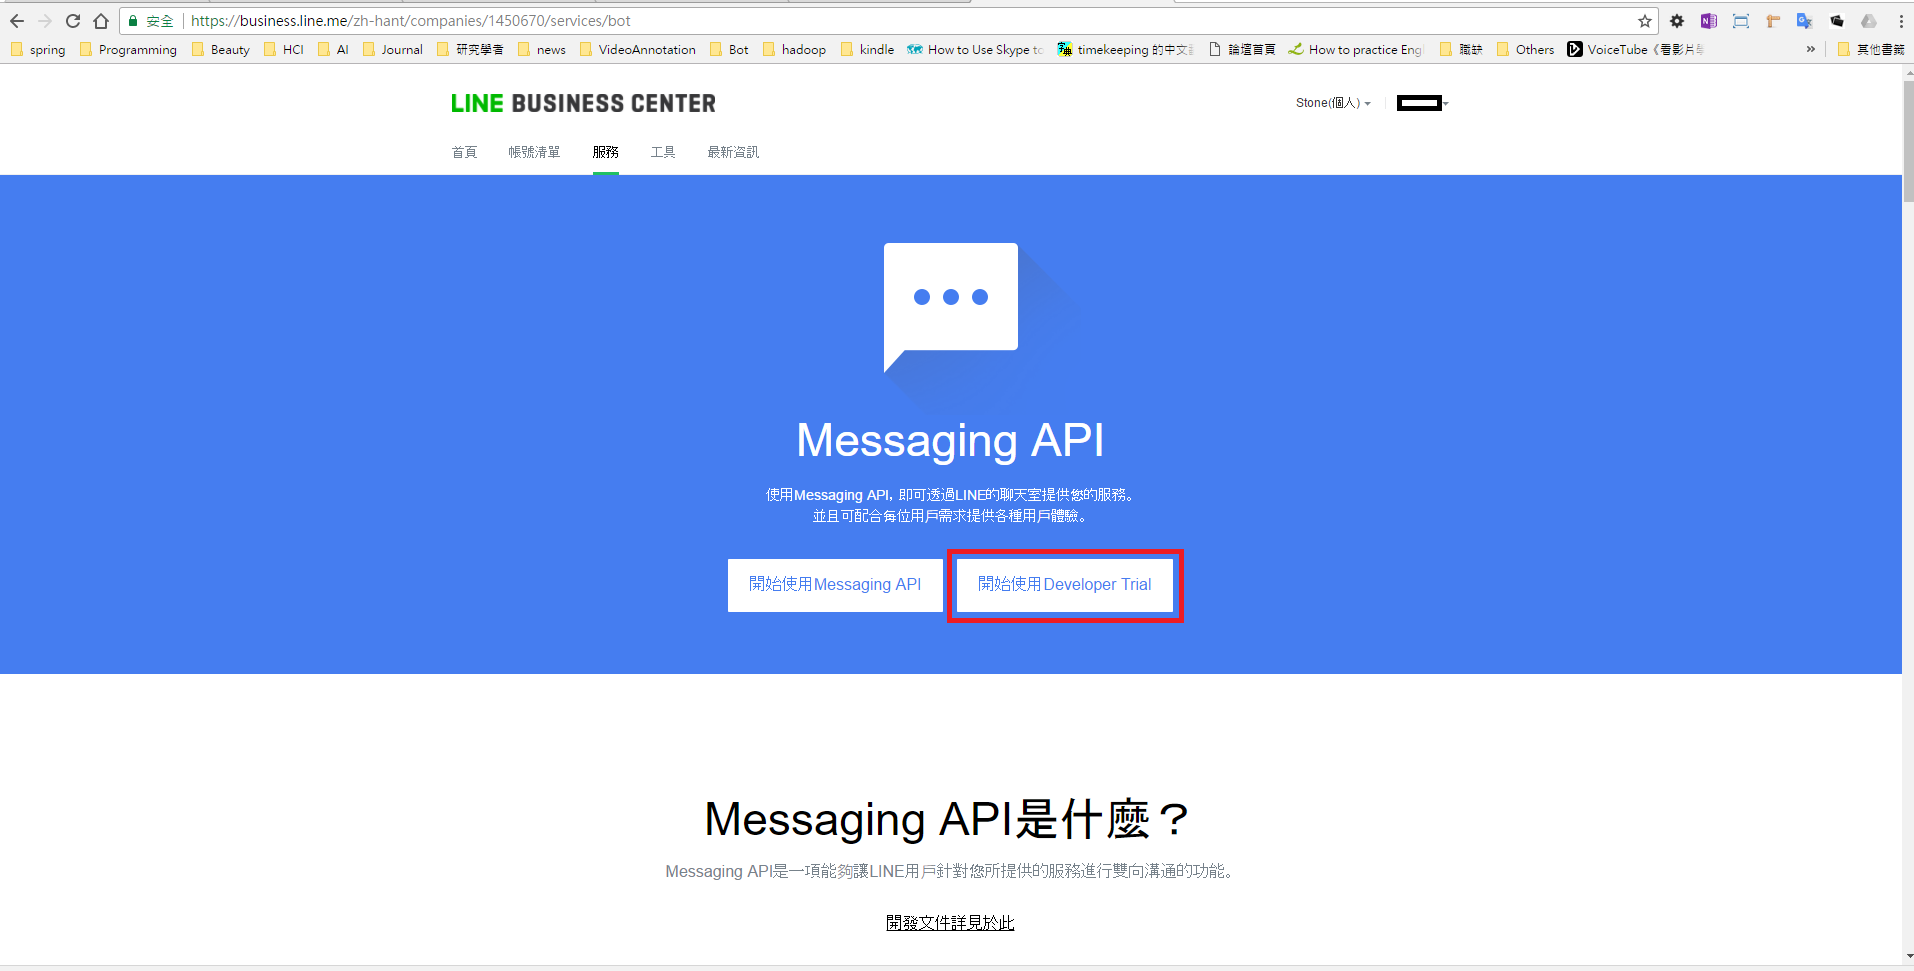Open the VideoAnnotation bookmark folder

(638, 49)
